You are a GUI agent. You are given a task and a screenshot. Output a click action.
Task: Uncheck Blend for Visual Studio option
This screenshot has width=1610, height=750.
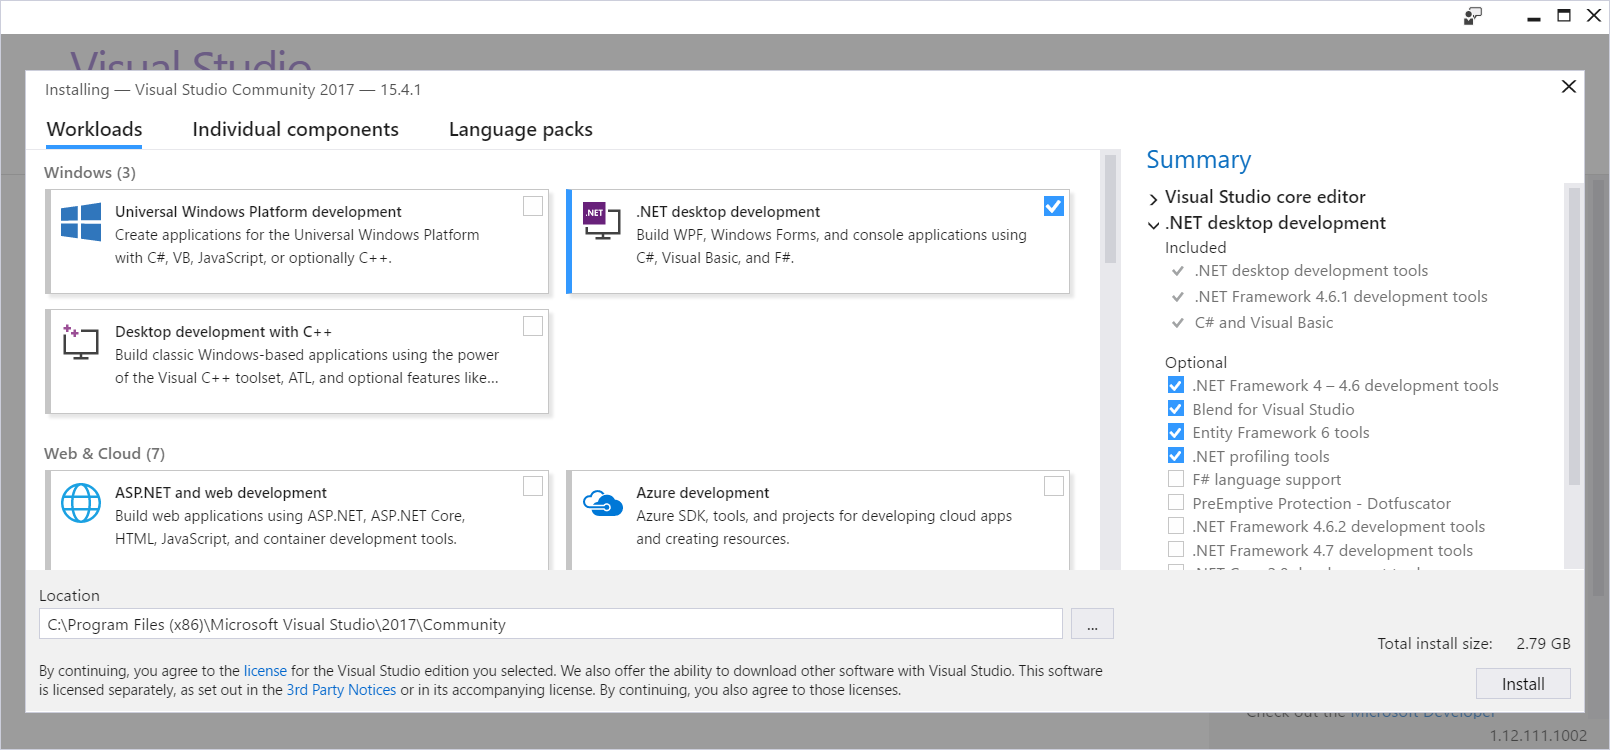point(1176,409)
